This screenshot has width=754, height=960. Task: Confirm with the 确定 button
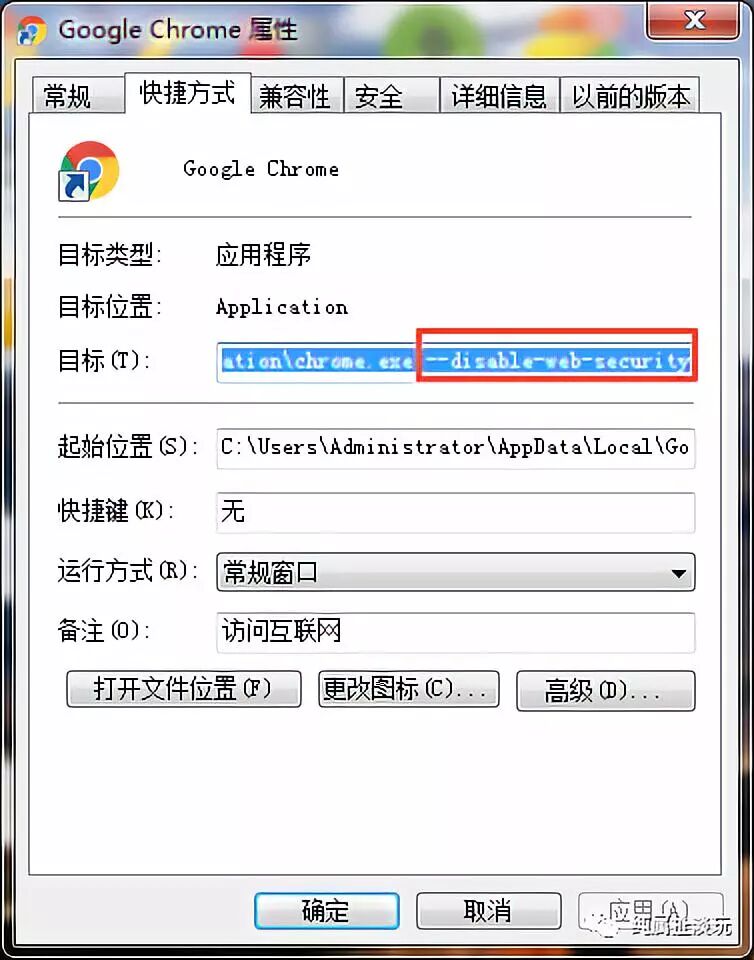coord(327,911)
